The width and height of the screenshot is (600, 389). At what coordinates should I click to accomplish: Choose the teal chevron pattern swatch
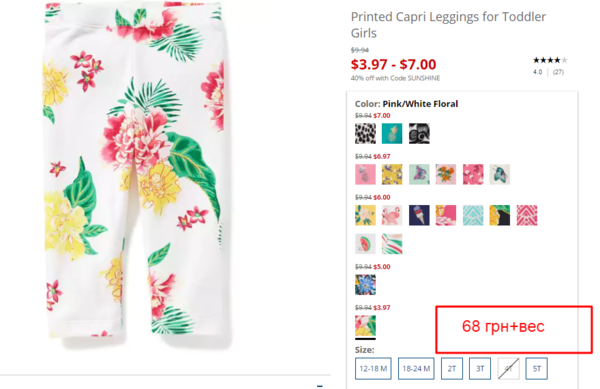click(x=473, y=215)
